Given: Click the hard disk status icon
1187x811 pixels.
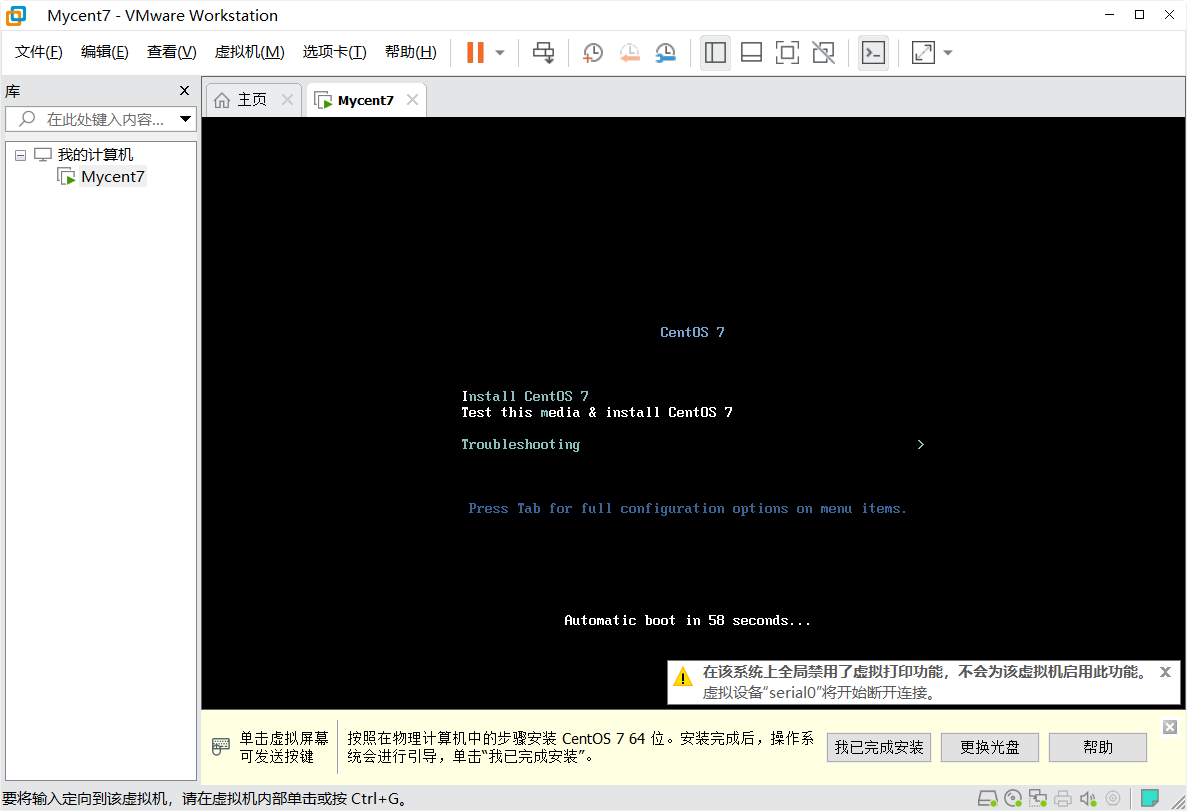Looking at the screenshot, I should click(988, 798).
